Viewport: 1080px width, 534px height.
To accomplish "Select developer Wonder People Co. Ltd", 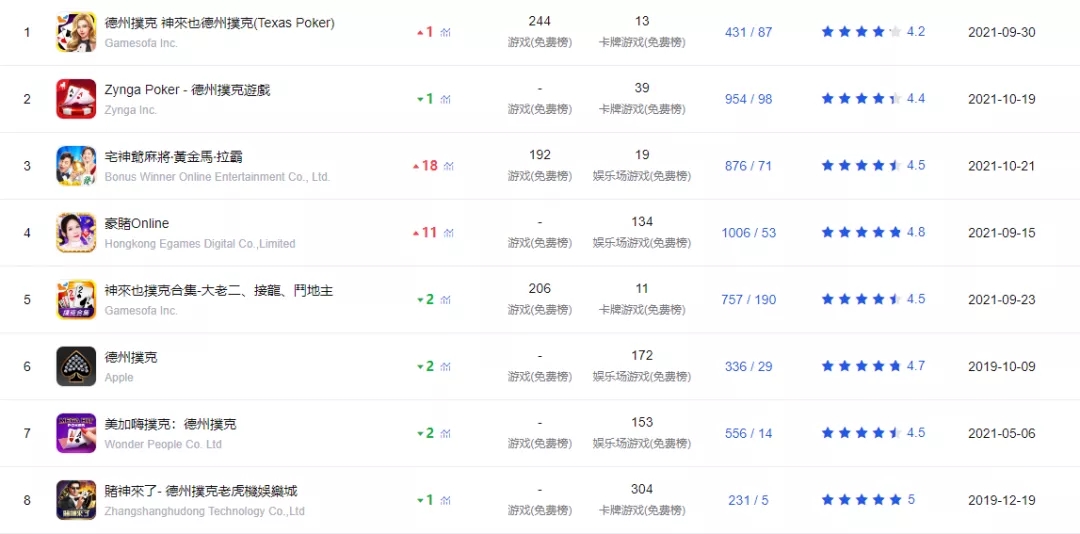I will point(163,444).
